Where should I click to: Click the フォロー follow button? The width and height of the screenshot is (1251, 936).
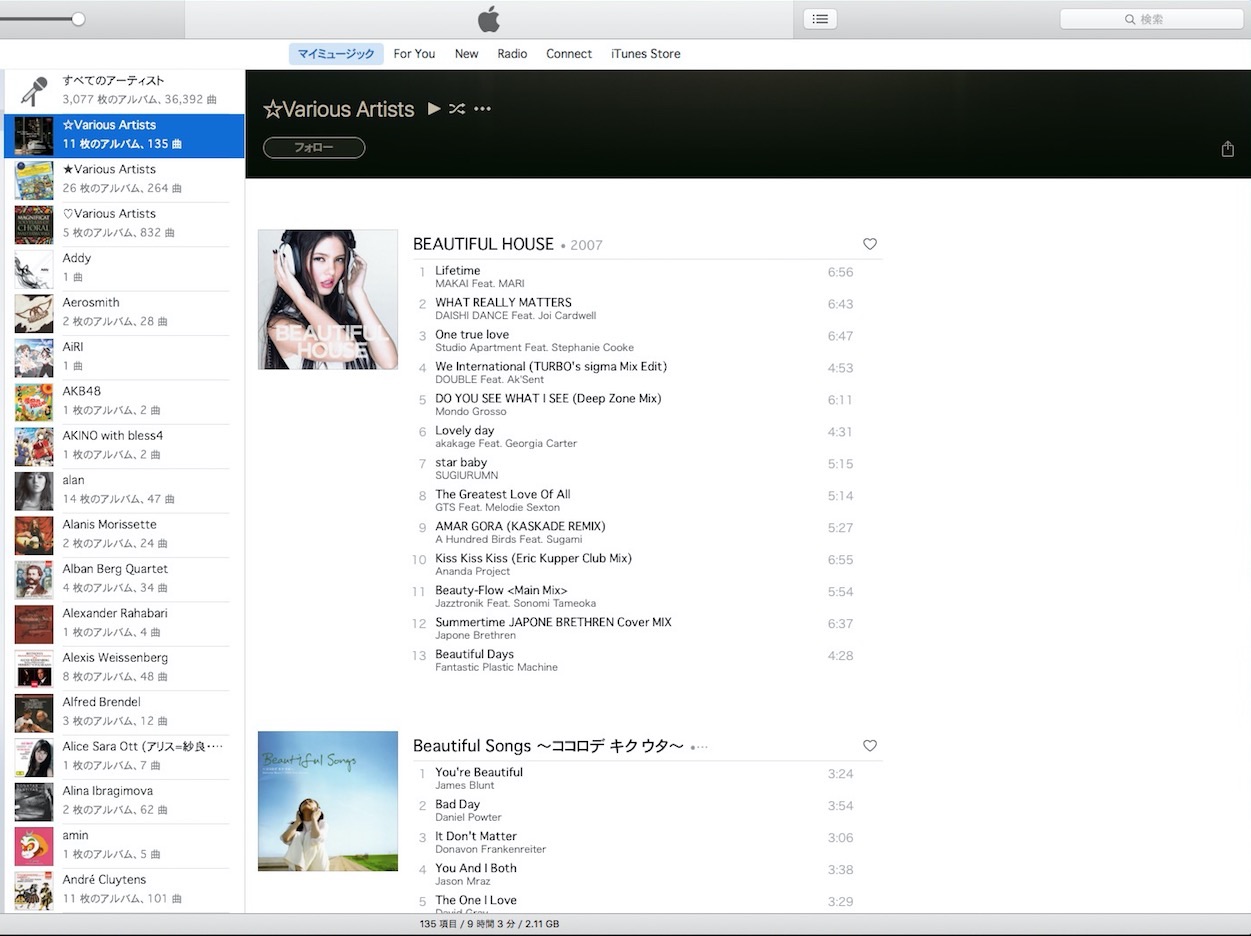click(314, 148)
